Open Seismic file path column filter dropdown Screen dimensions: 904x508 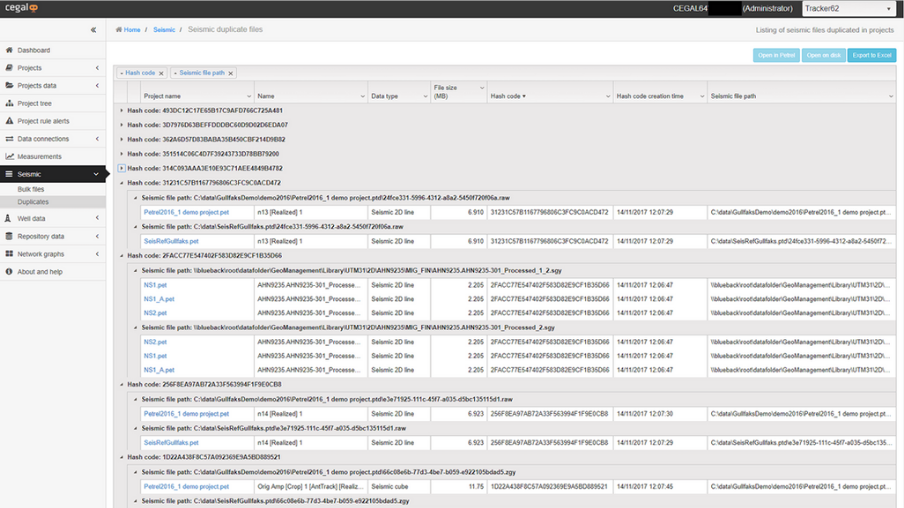point(891,96)
